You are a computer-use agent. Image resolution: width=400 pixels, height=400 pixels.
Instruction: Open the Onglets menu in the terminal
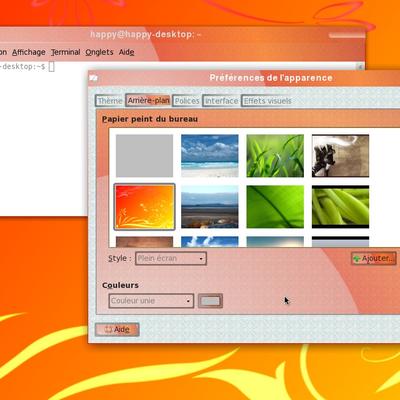click(99, 52)
